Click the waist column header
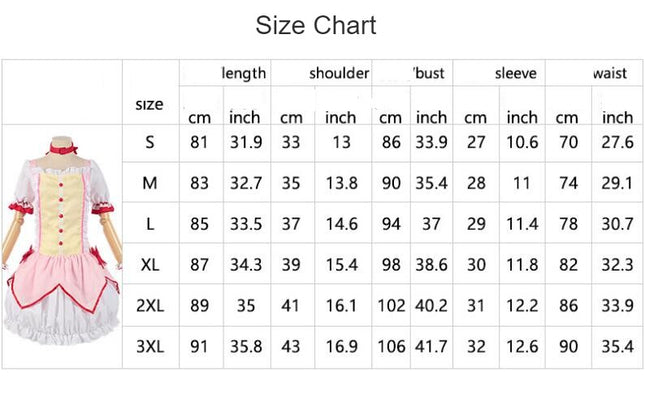 tap(610, 73)
